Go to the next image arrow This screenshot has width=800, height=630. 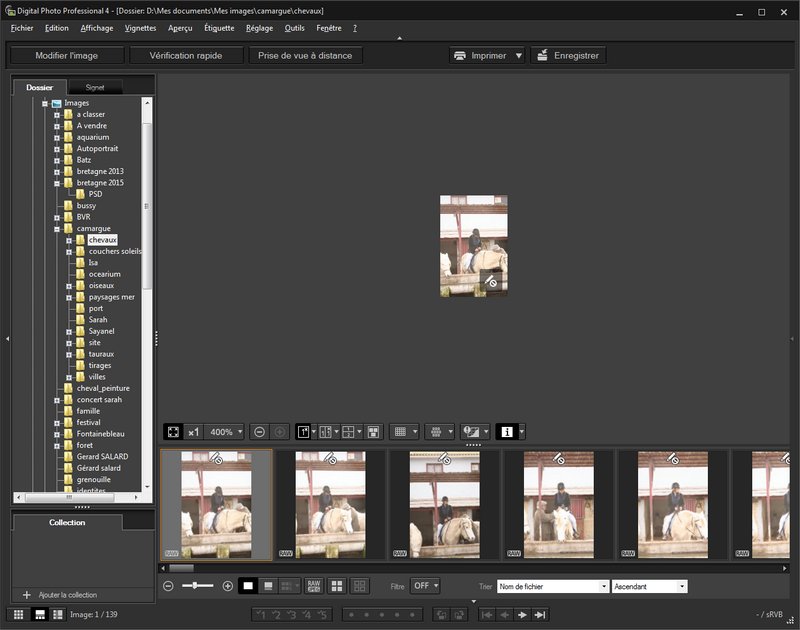point(522,615)
